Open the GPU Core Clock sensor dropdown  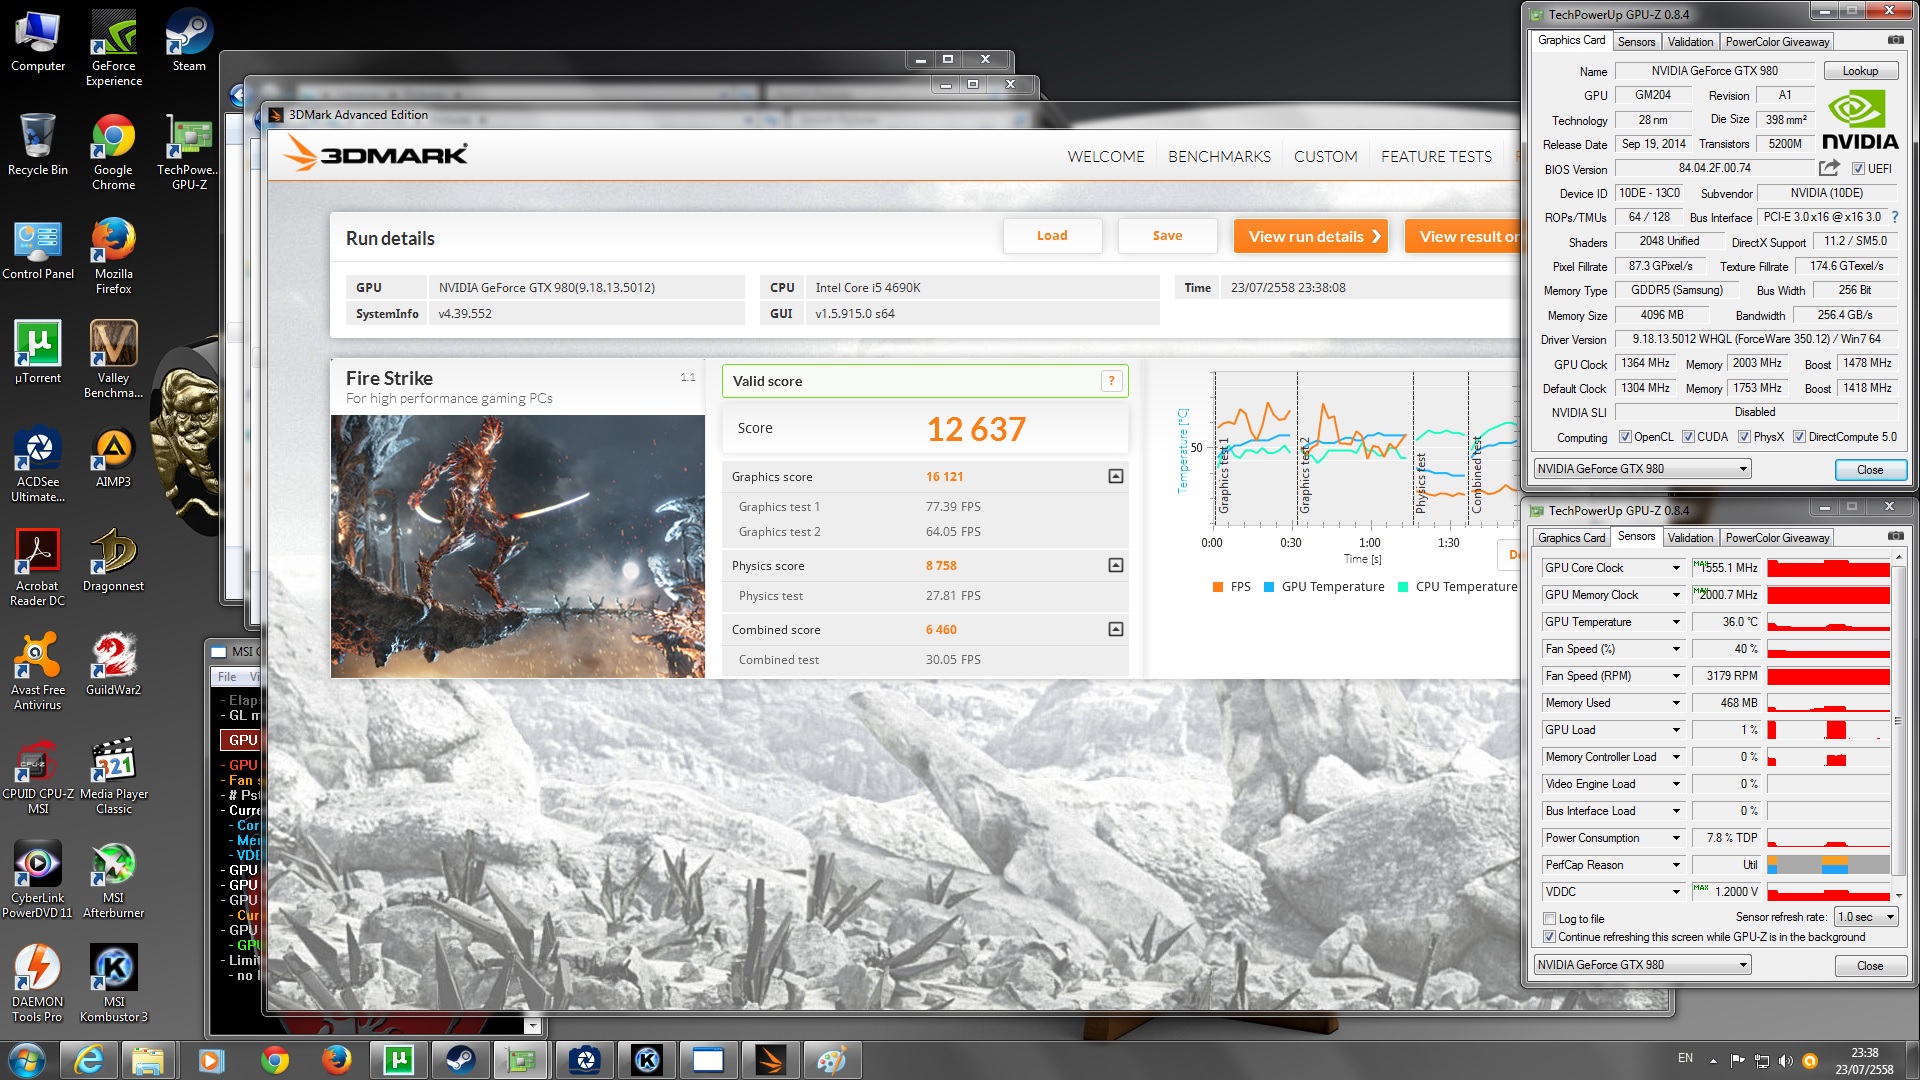tap(1677, 568)
